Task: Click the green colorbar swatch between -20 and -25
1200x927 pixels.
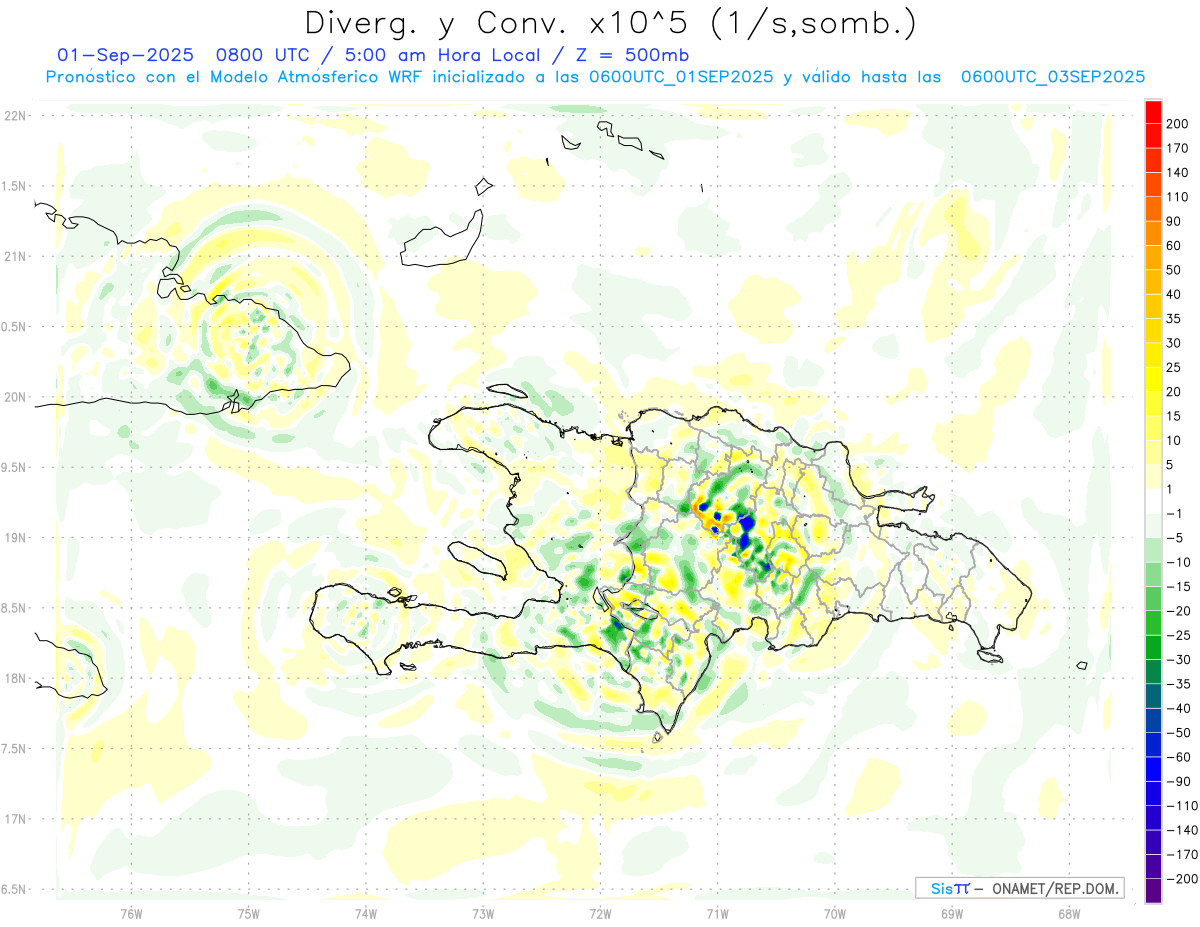Action: pyautogui.click(x=1153, y=624)
